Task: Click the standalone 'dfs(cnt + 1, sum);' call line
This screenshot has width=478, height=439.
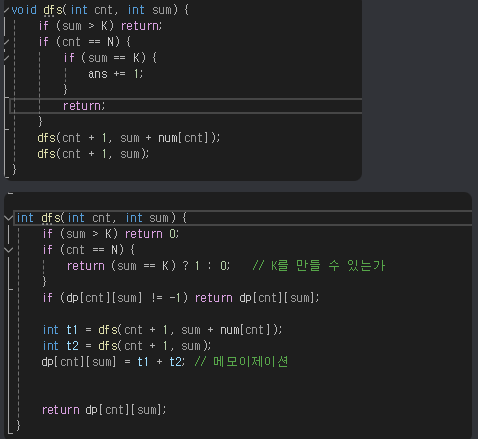Action: click(93, 154)
